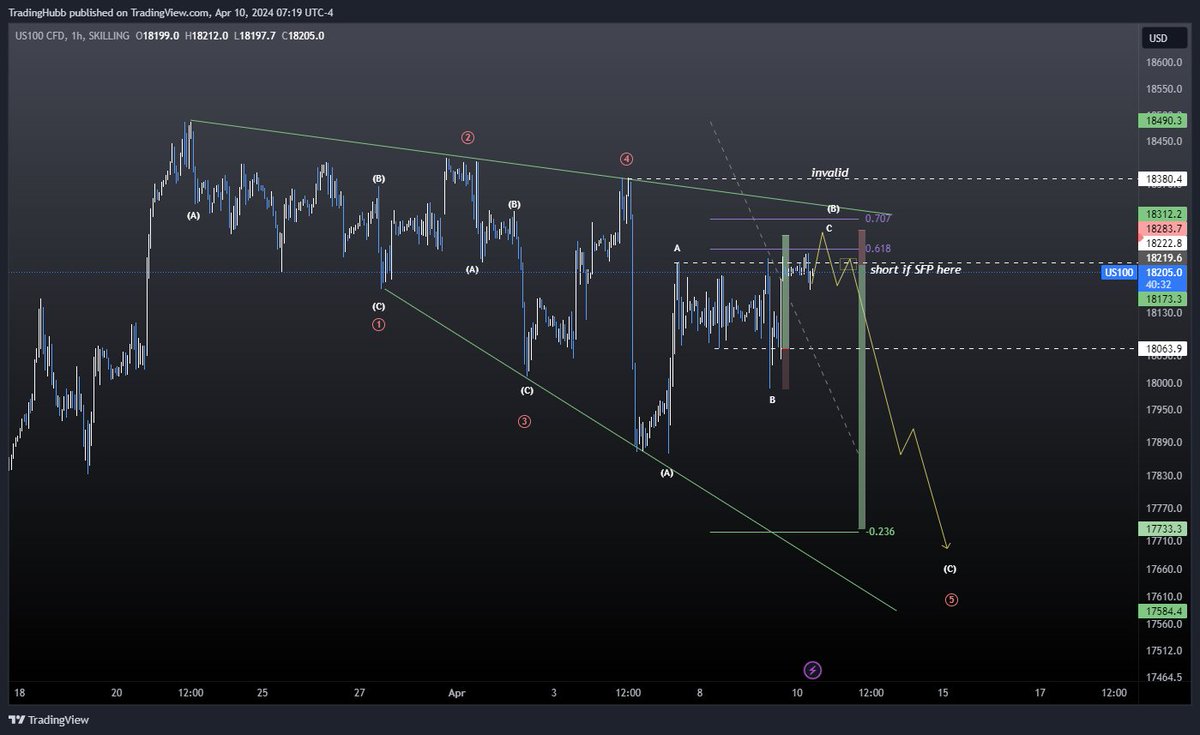1200x735 pixels.
Task: Click the '20' date on time axis
Action: pos(116,692)
